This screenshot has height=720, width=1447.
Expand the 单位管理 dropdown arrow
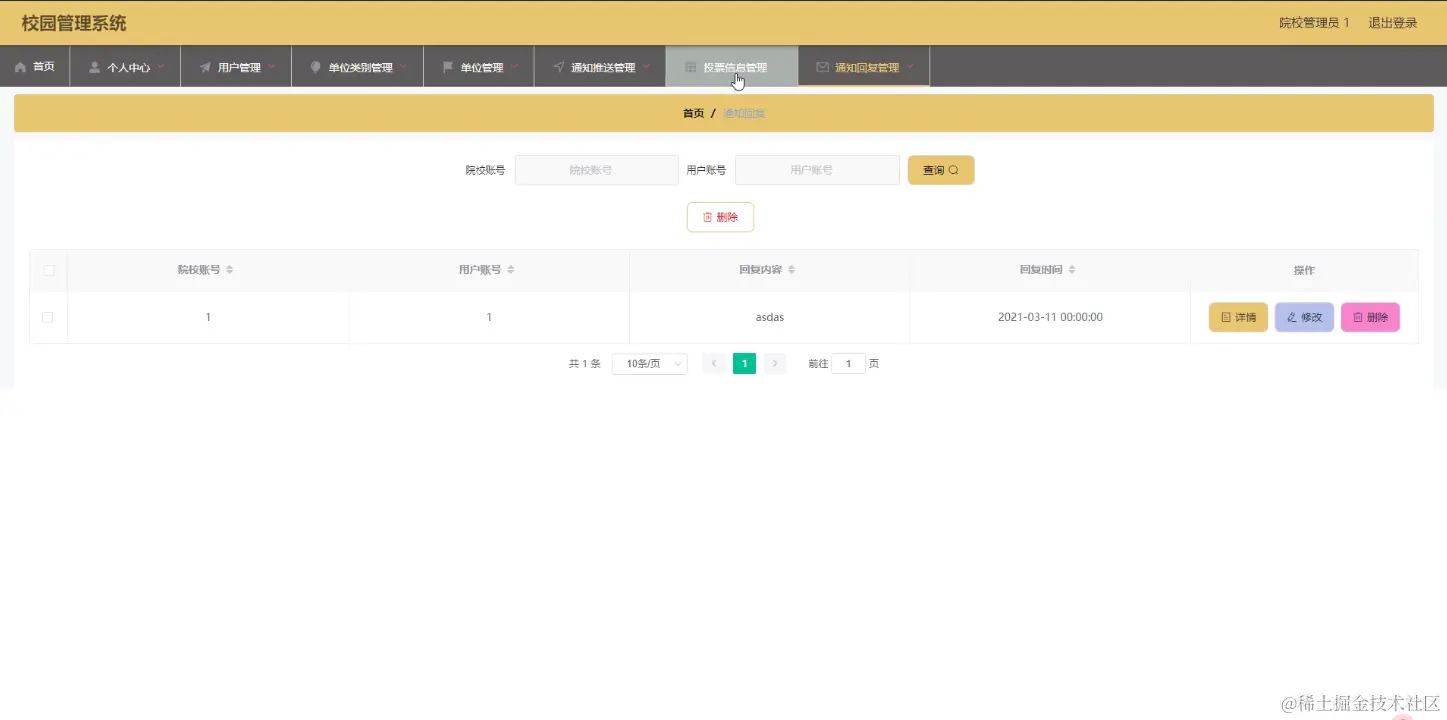coord(514,67)
